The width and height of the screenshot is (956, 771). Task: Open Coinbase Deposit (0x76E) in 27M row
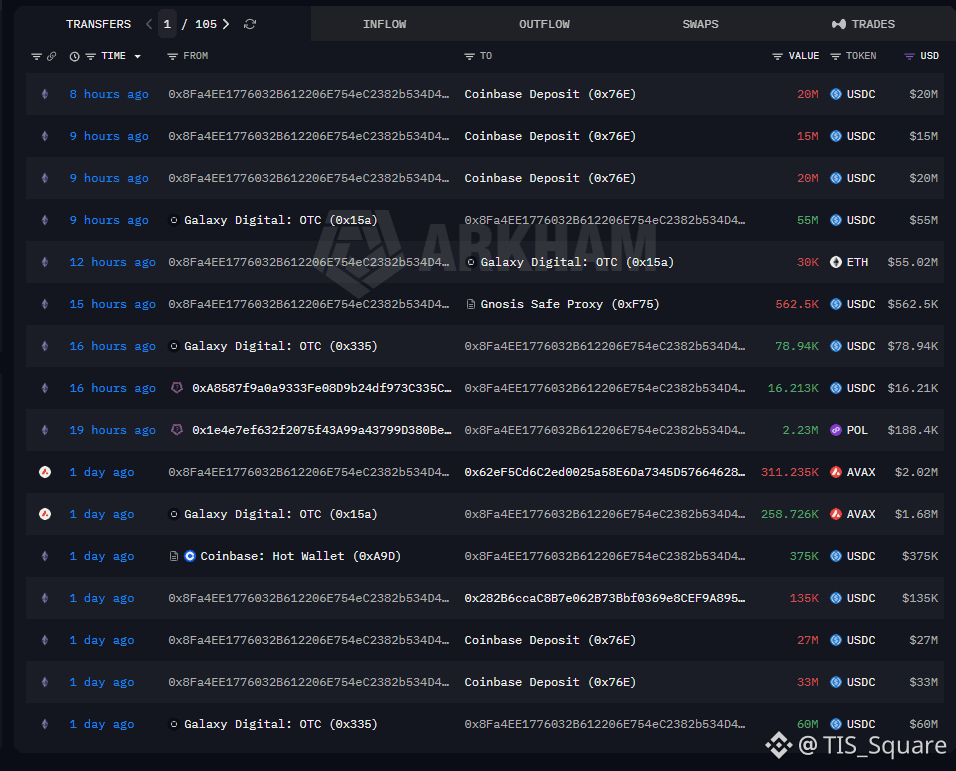[550, 641]
